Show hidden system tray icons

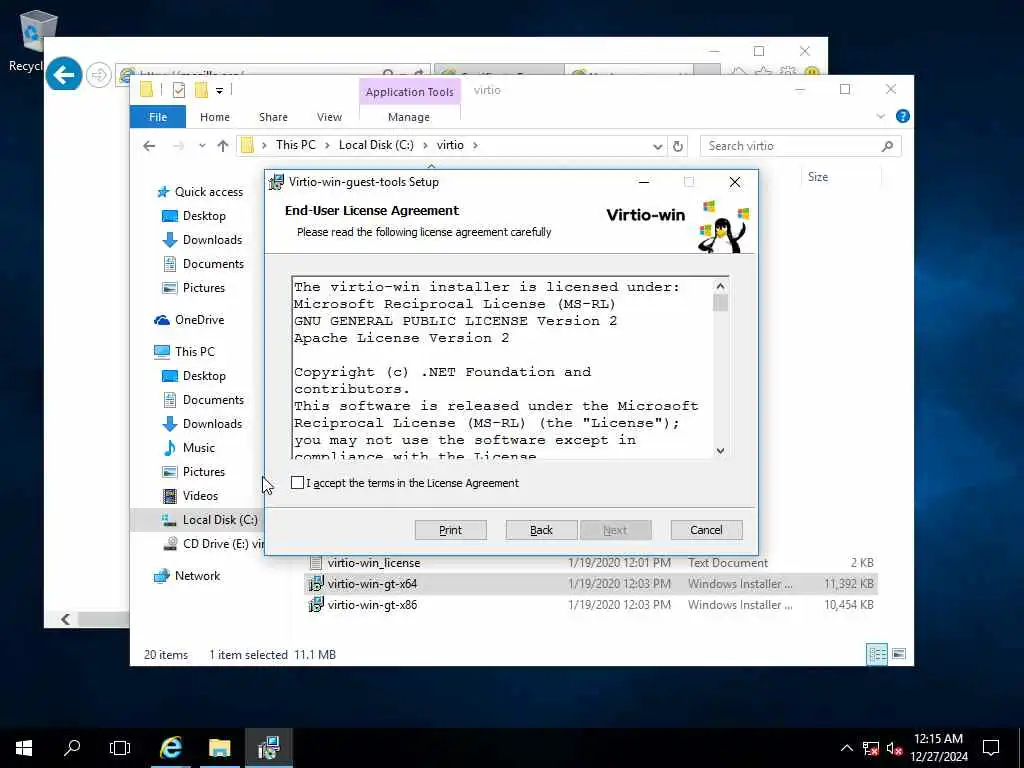pyautogui.click(x=846, y=748)
